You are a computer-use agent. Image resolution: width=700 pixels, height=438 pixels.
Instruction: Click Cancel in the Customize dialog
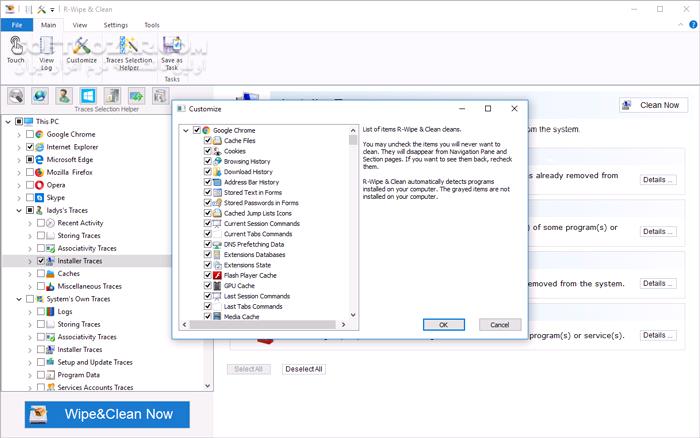point(499,325)
